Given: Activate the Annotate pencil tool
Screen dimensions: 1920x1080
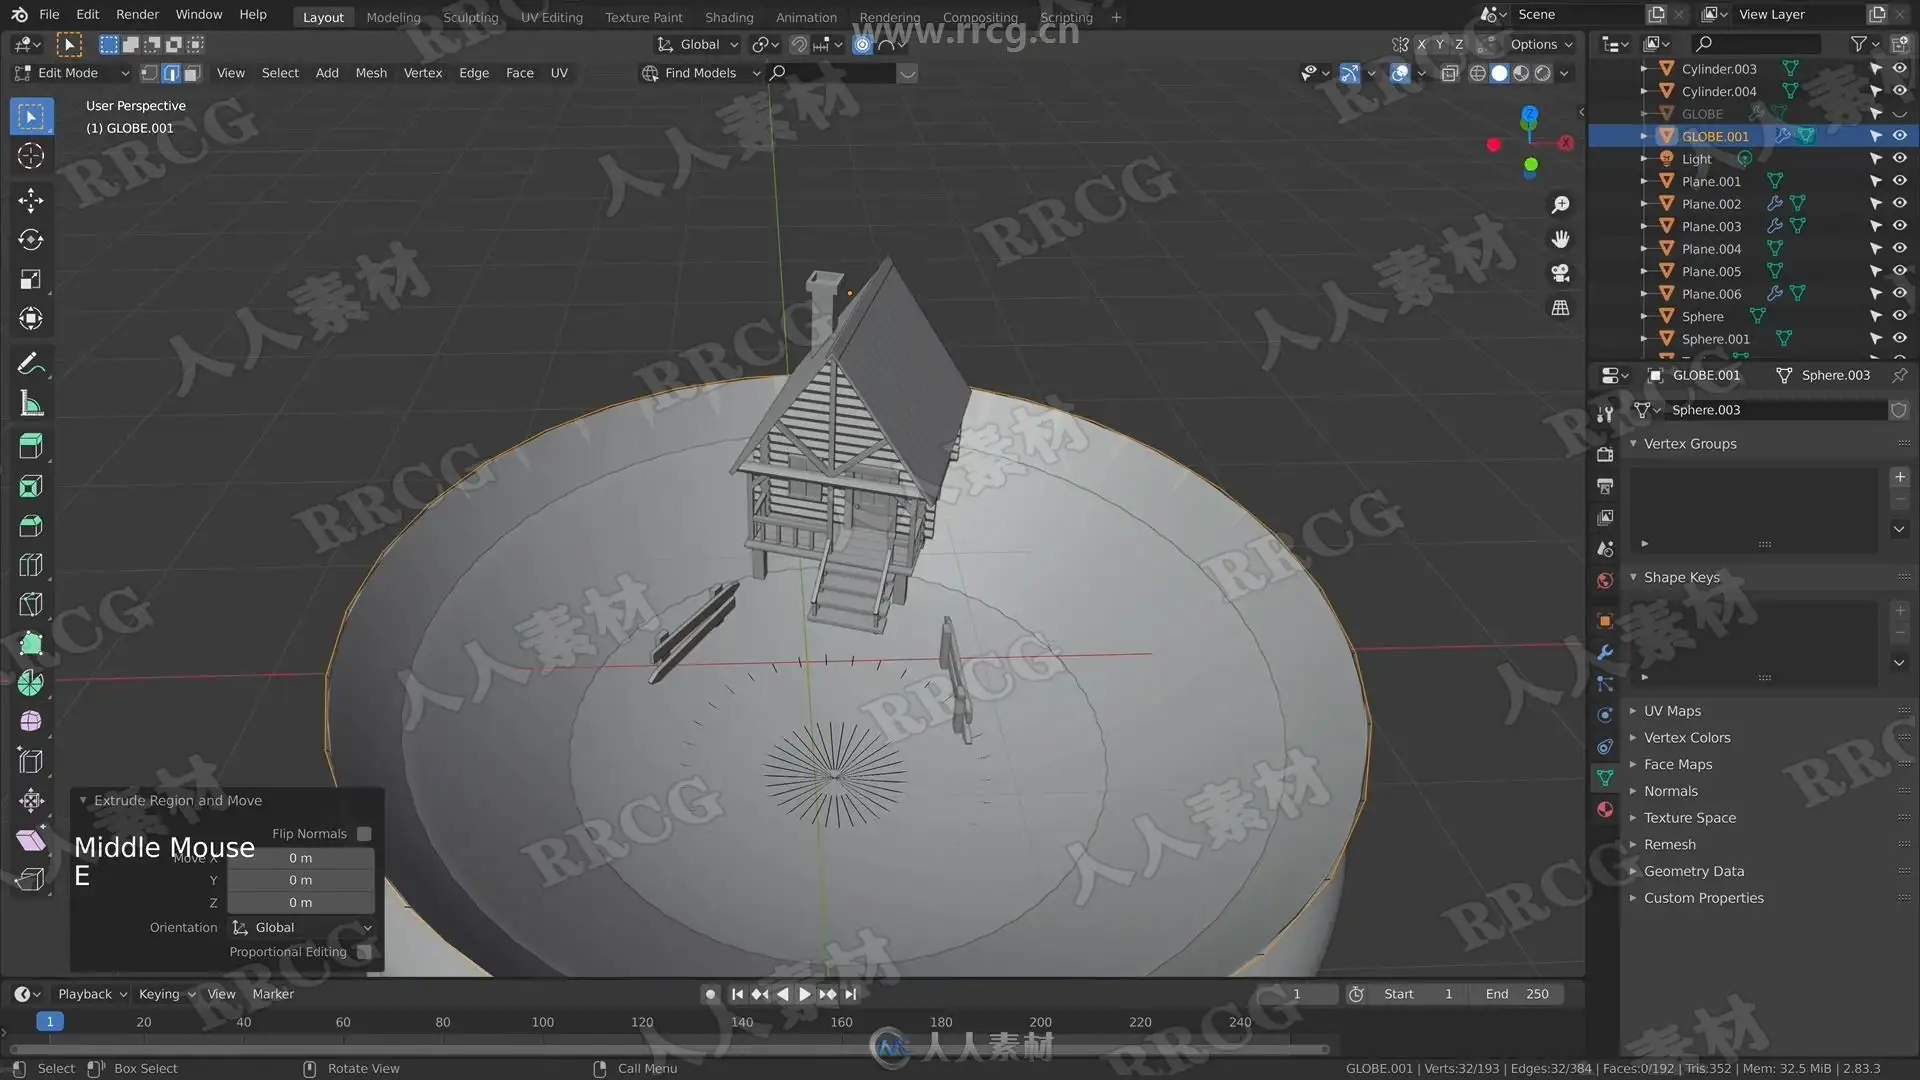Looking at the screenshot, I should (x=30, y=364).
